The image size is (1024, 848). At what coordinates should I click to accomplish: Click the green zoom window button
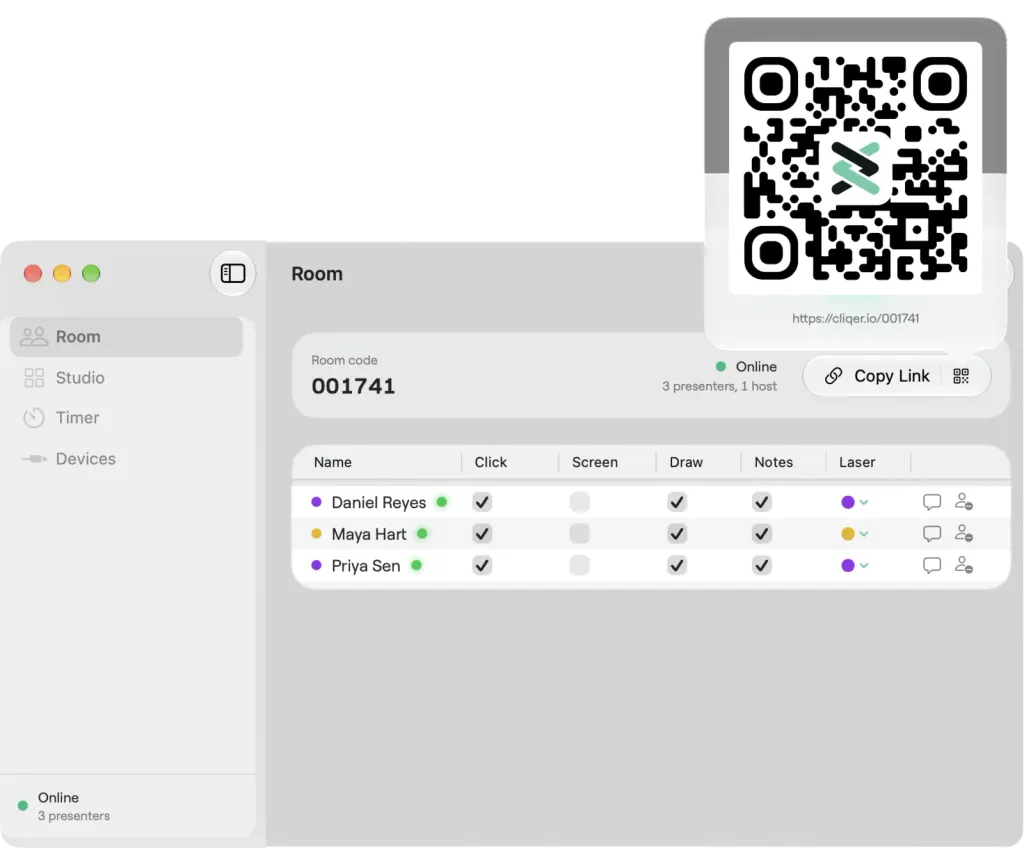coord(91,273)
